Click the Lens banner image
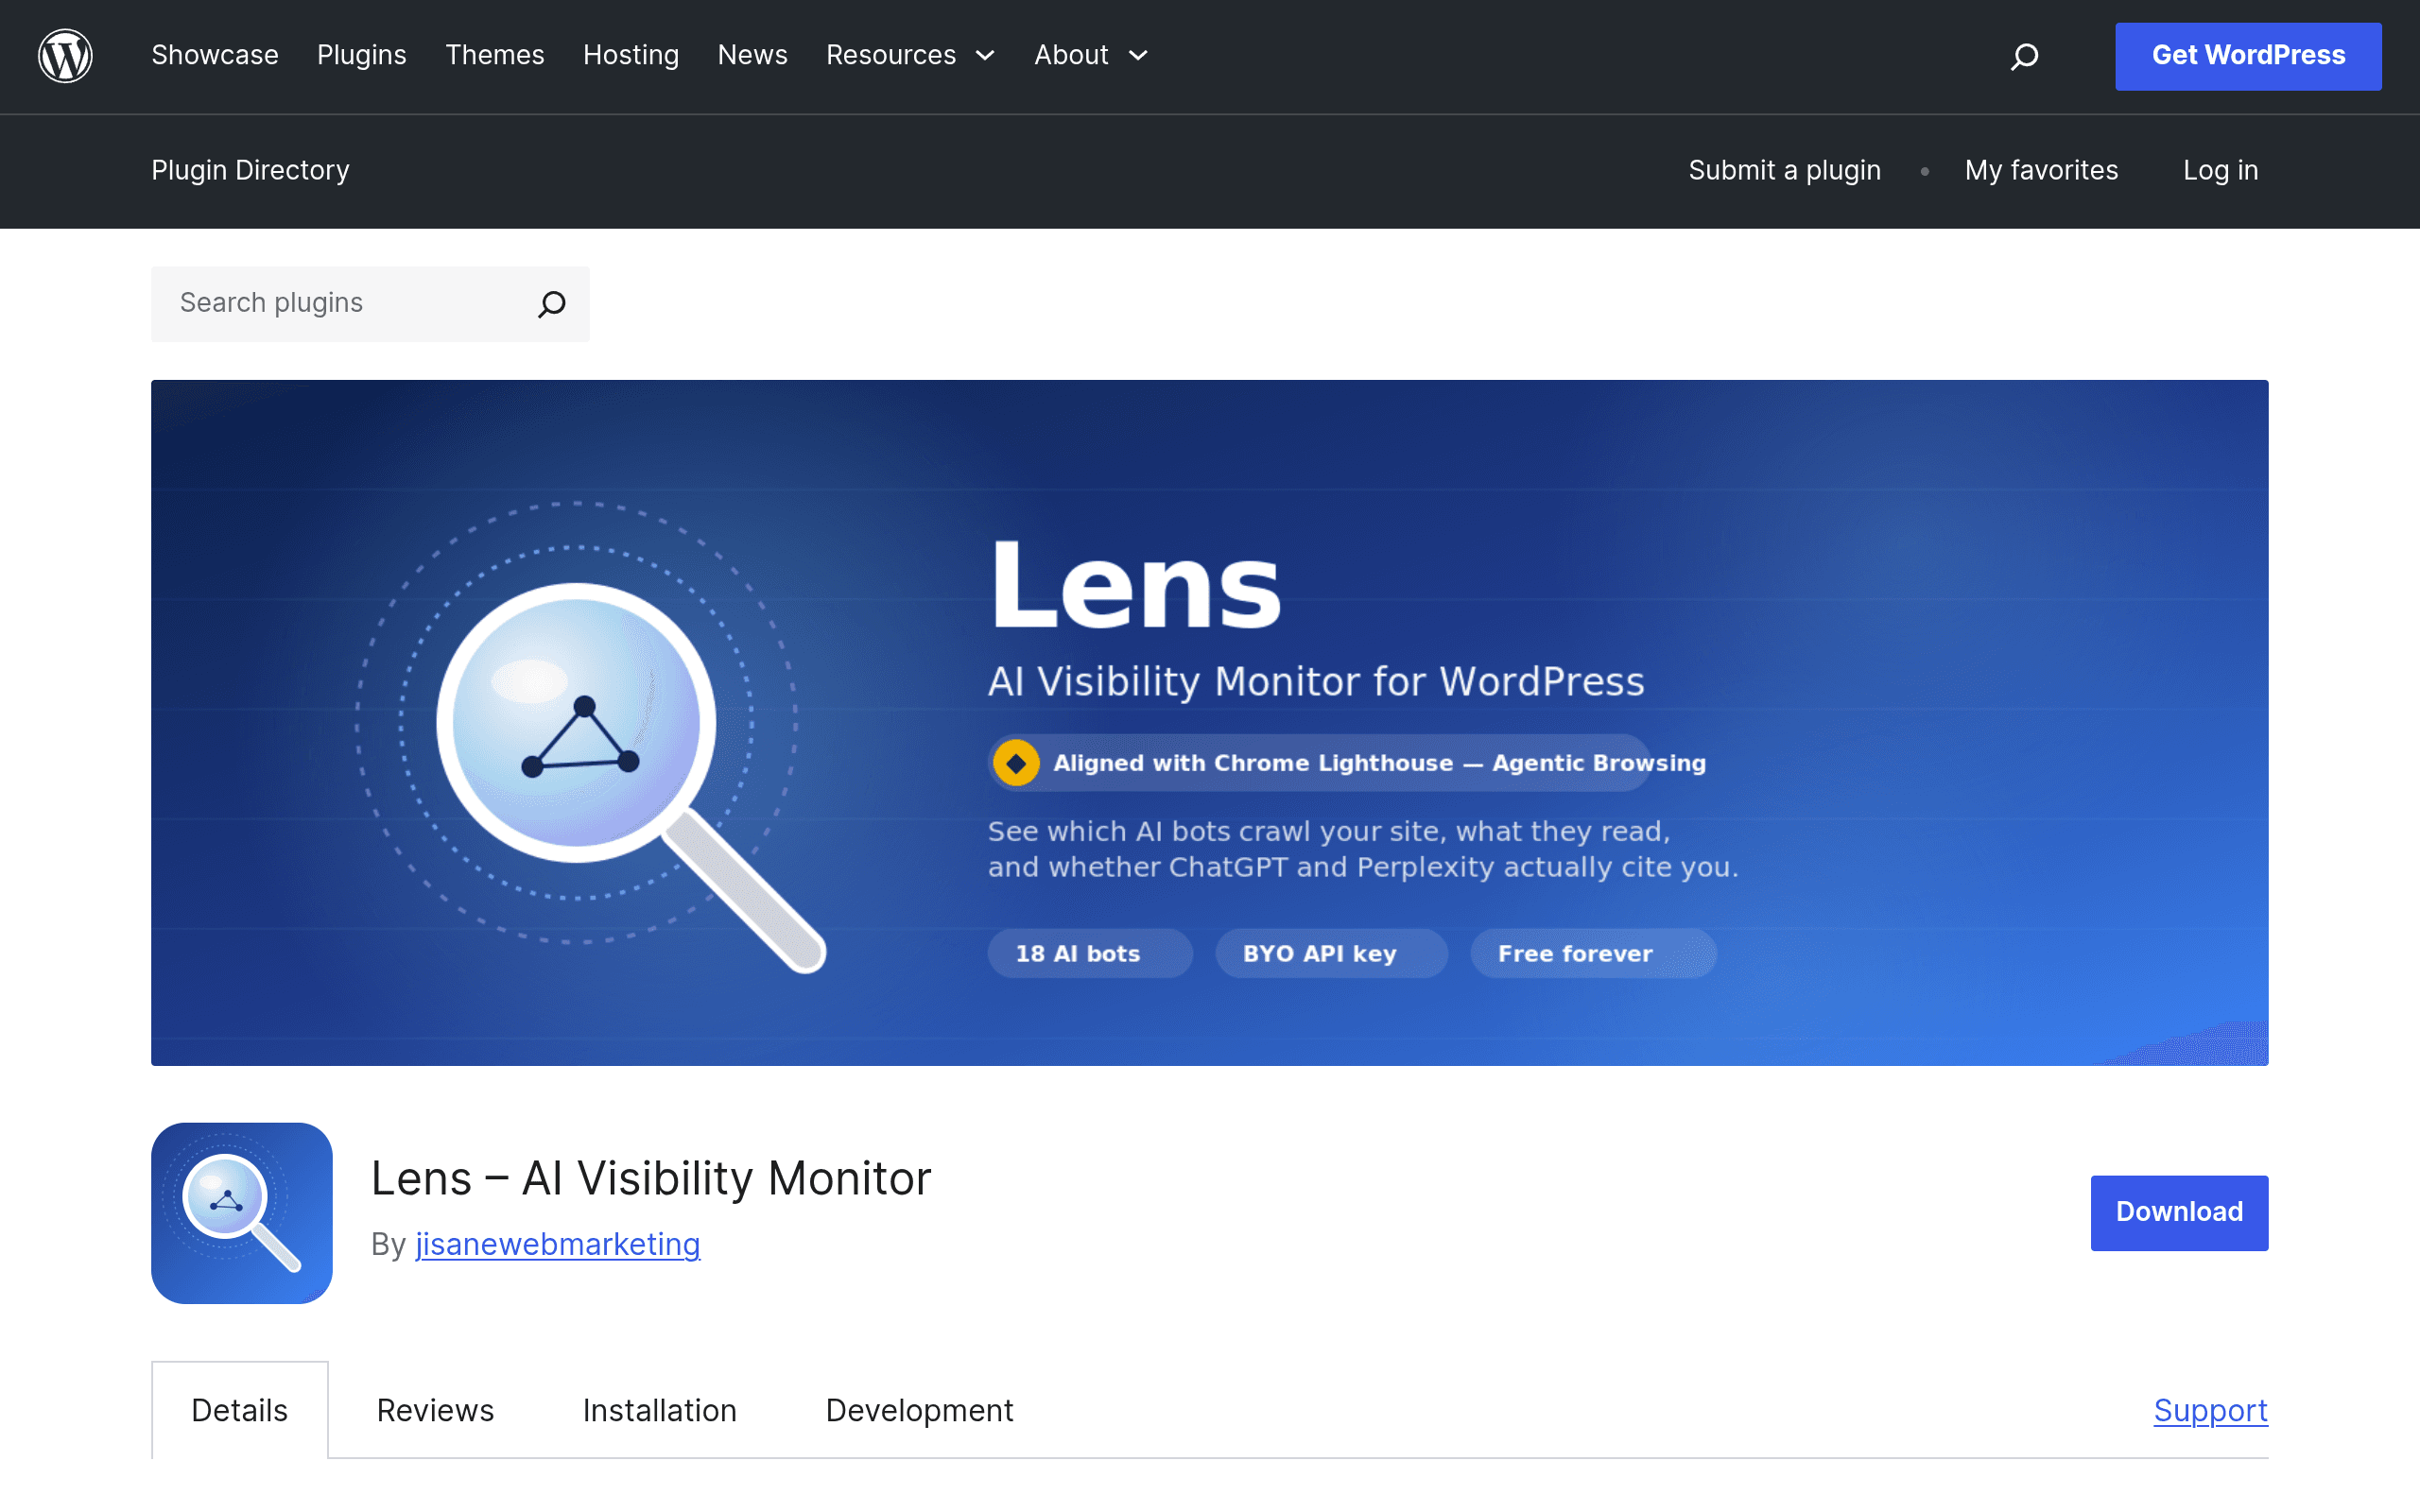This screenshot has height=1512, width=2420. pyautogui.click(x=1210, y=722)
